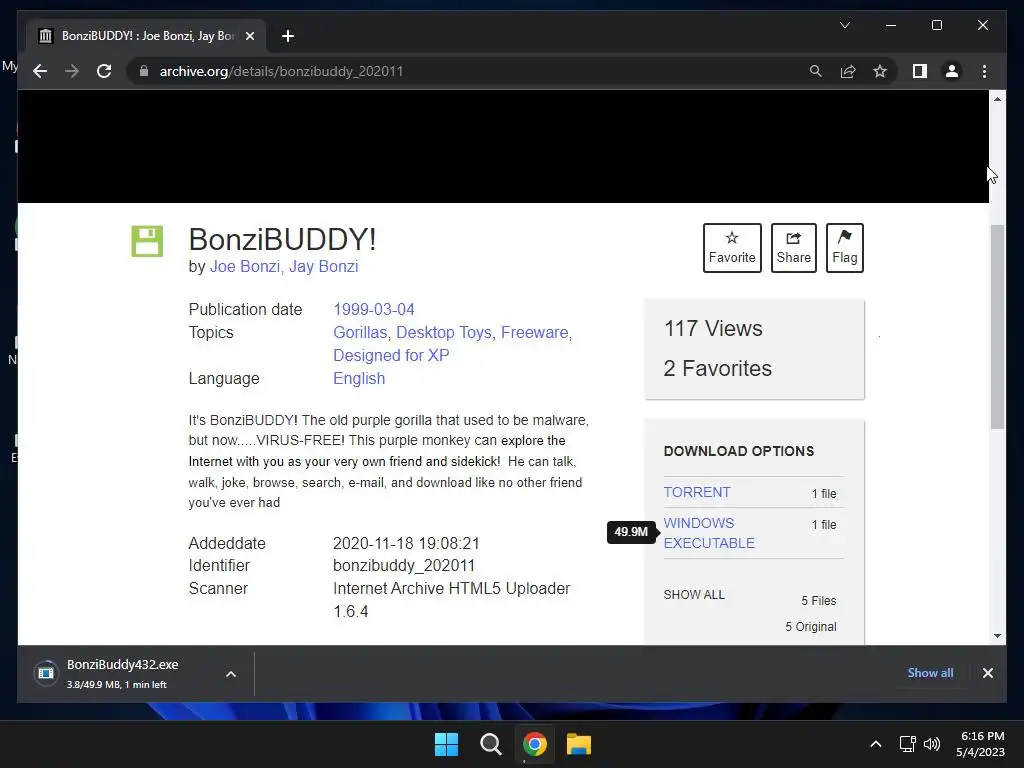Open Chrome three-dot menu

click(x=984, y=71)
